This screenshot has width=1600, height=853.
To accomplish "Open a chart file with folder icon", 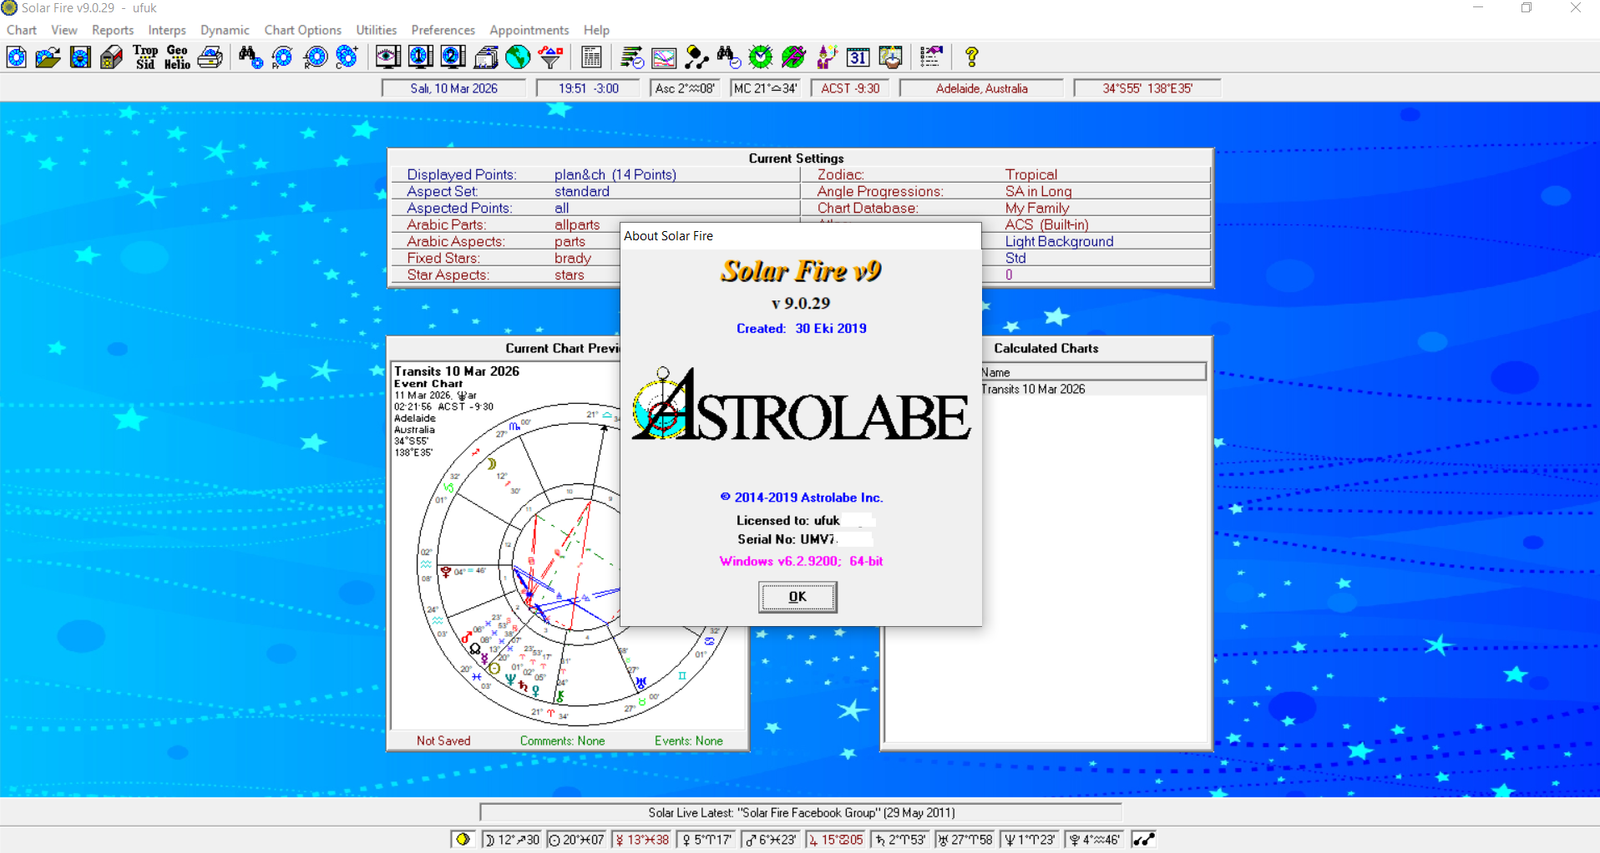I will point(48,57).
